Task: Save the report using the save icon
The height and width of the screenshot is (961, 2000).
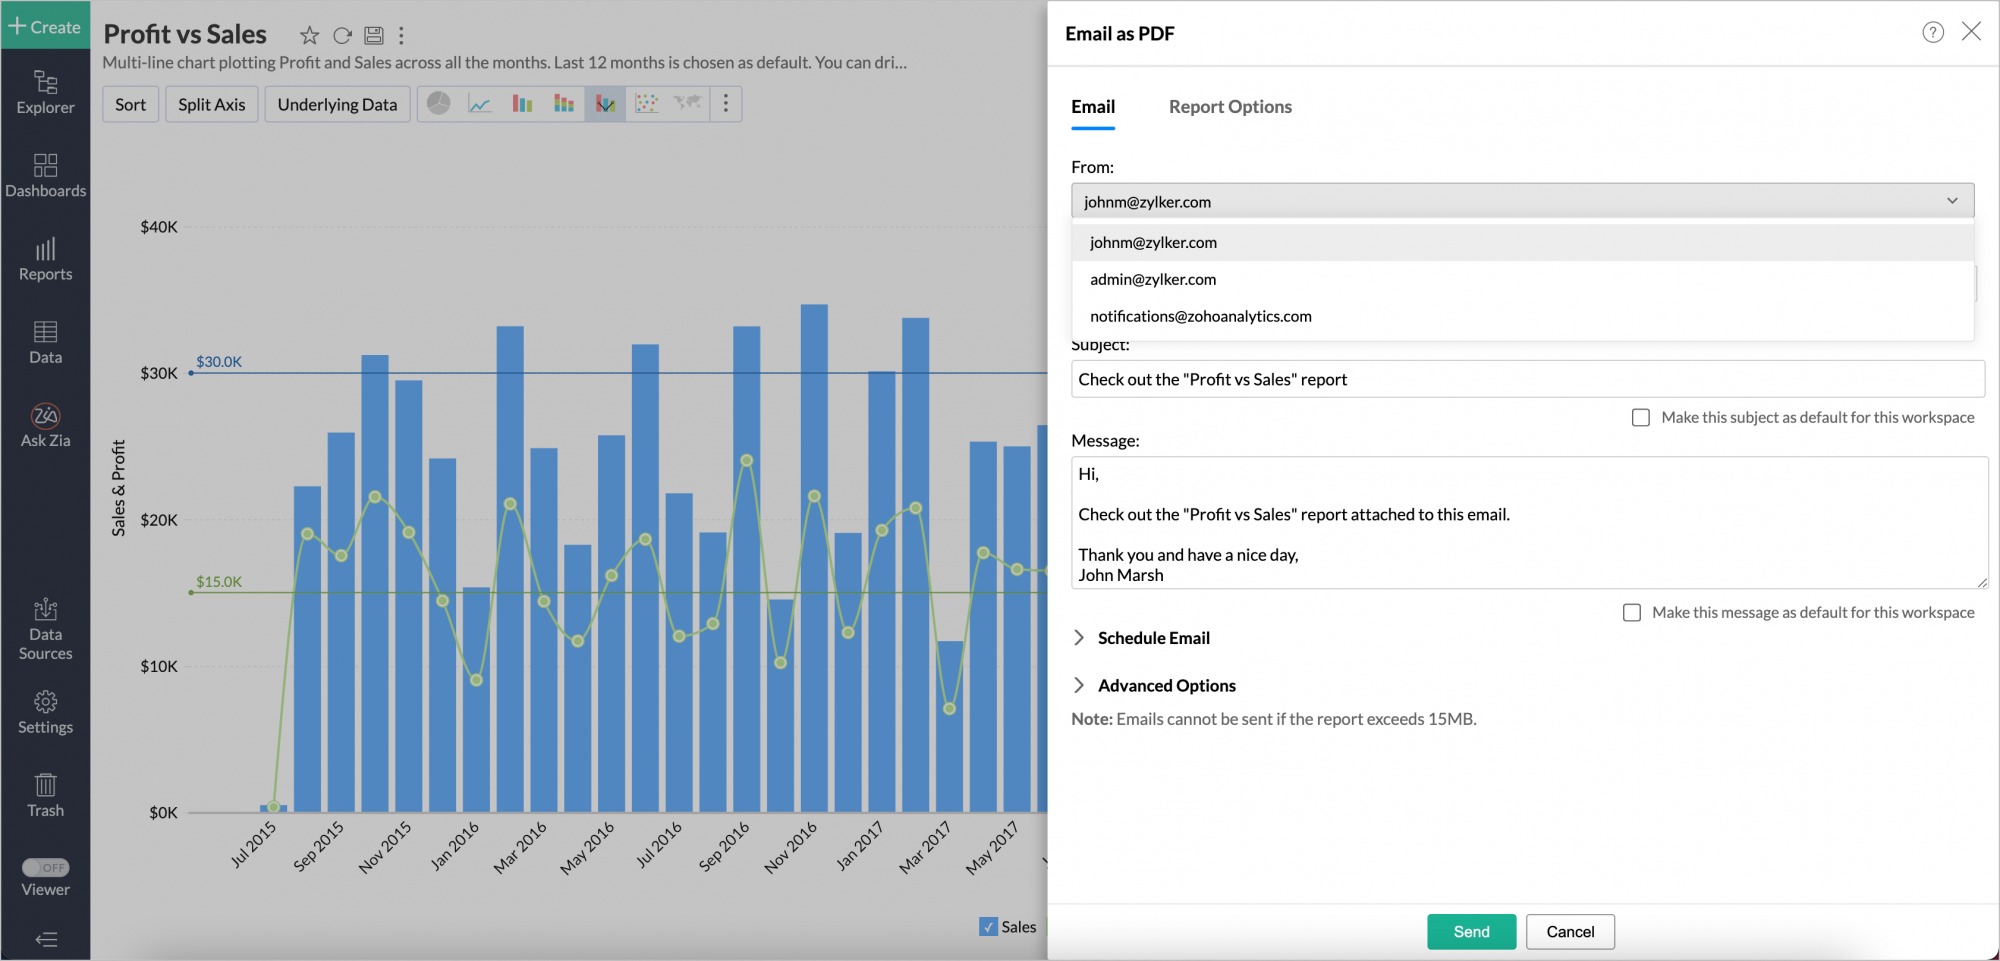Action: tap(374, 35)
